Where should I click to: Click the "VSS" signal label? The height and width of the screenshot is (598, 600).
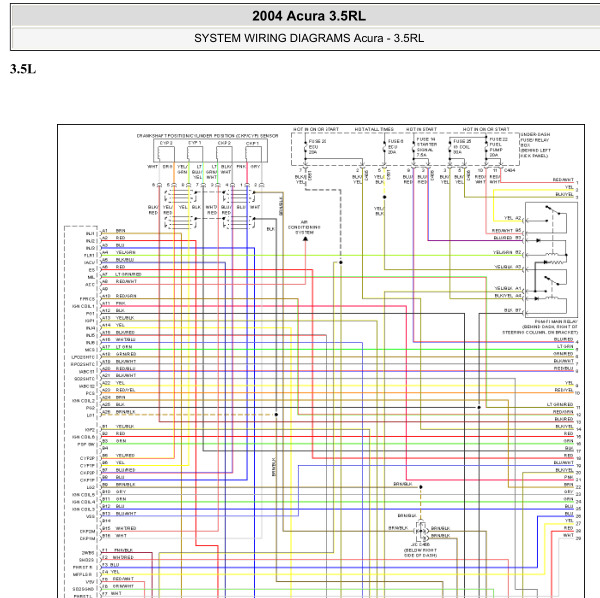[x=90, y=517]
